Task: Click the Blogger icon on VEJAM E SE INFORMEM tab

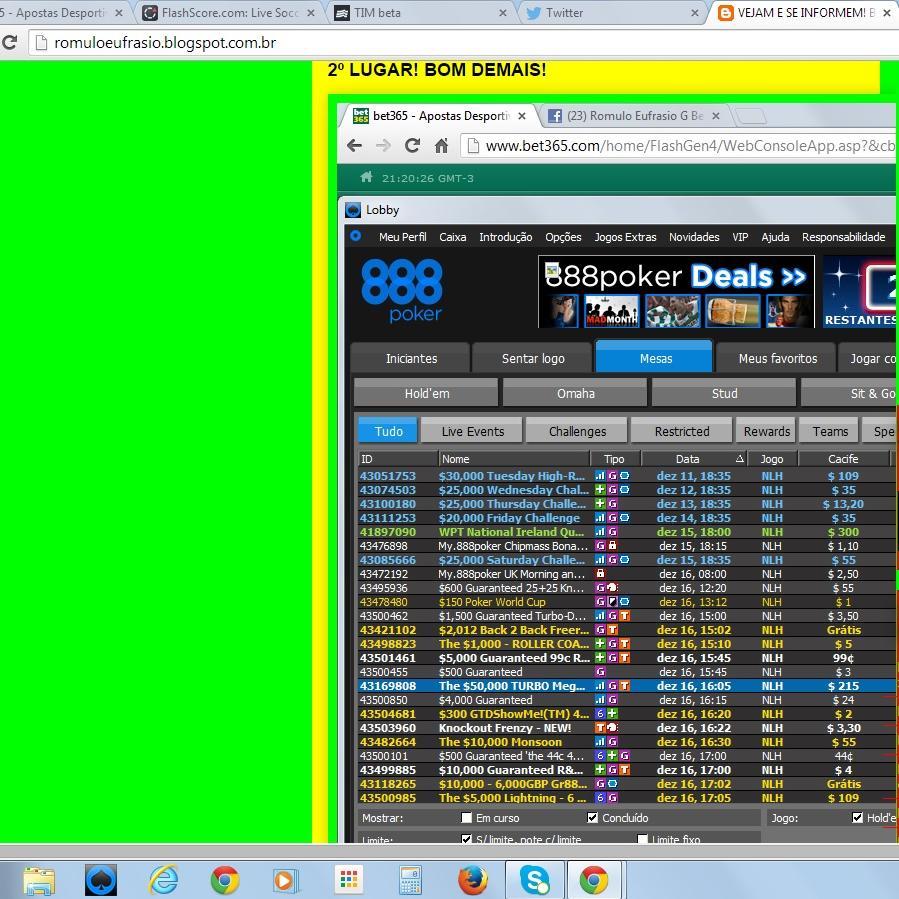Action: click(725, 13)
